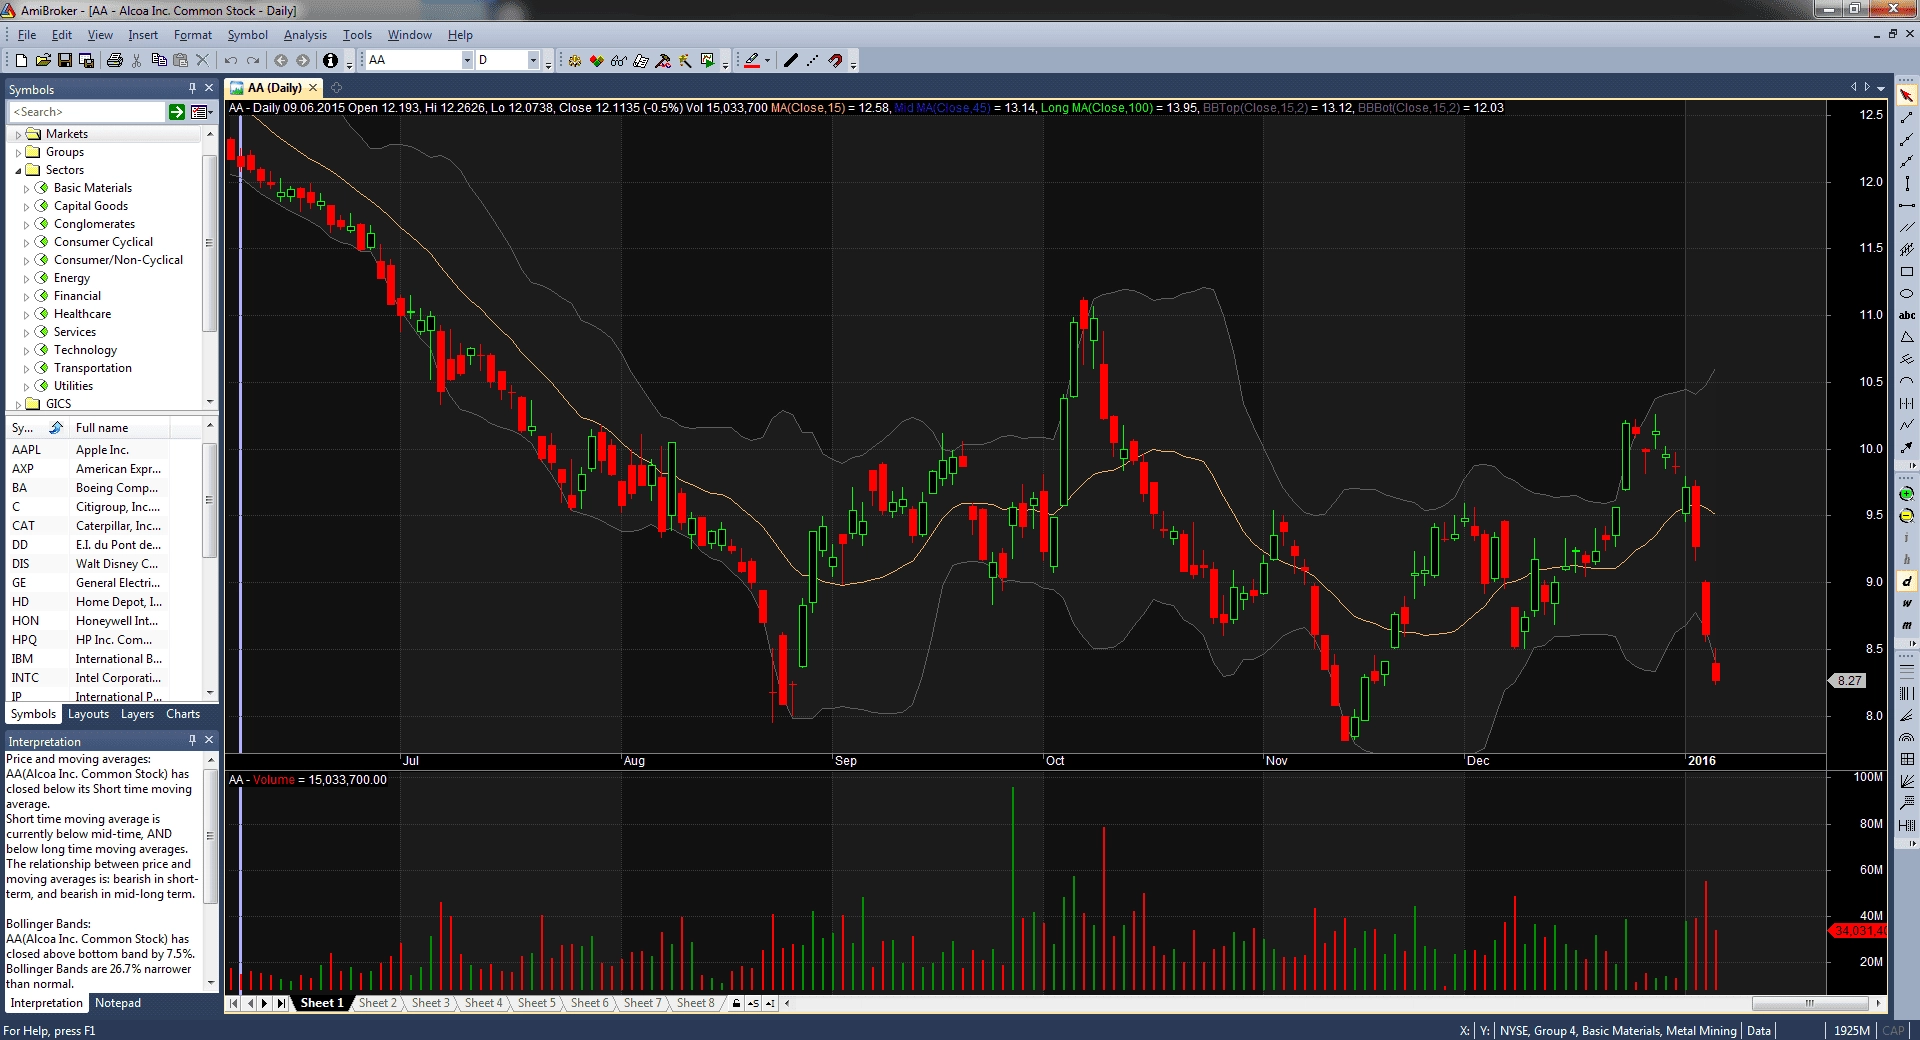Select the abc text tool
The image size is (1920, 1040).
(x=1907, y=316)
